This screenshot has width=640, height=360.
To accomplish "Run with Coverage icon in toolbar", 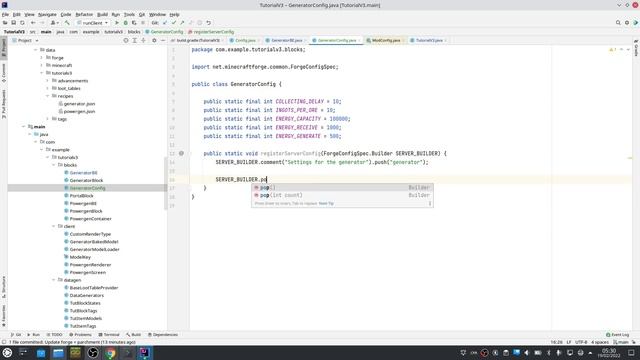I will (134, 23).
